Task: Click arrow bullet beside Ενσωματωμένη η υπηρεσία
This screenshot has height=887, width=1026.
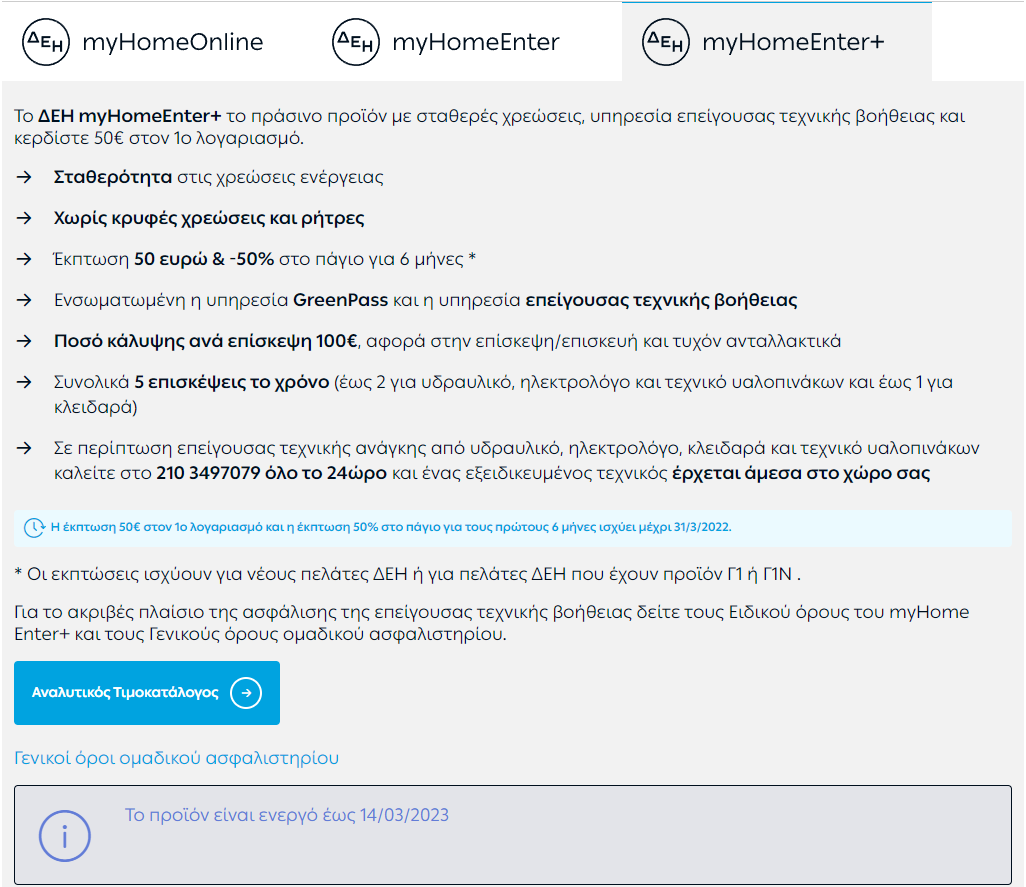Action: (x=24, y=300)
